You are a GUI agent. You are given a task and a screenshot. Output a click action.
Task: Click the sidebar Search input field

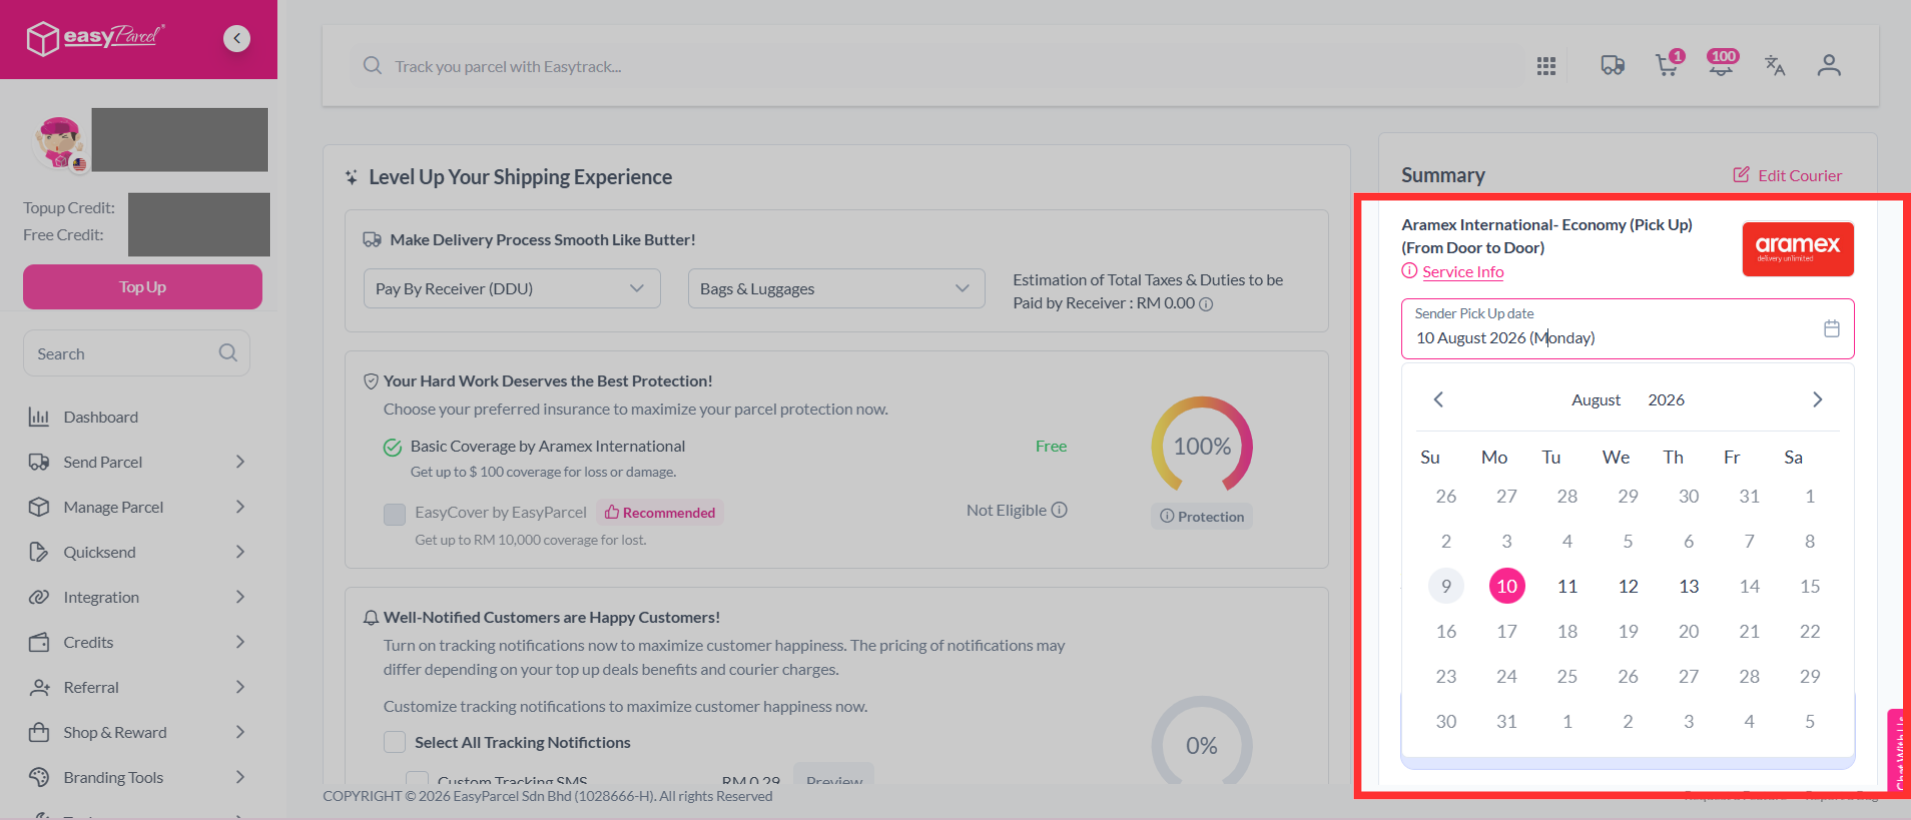coord(137,353)
